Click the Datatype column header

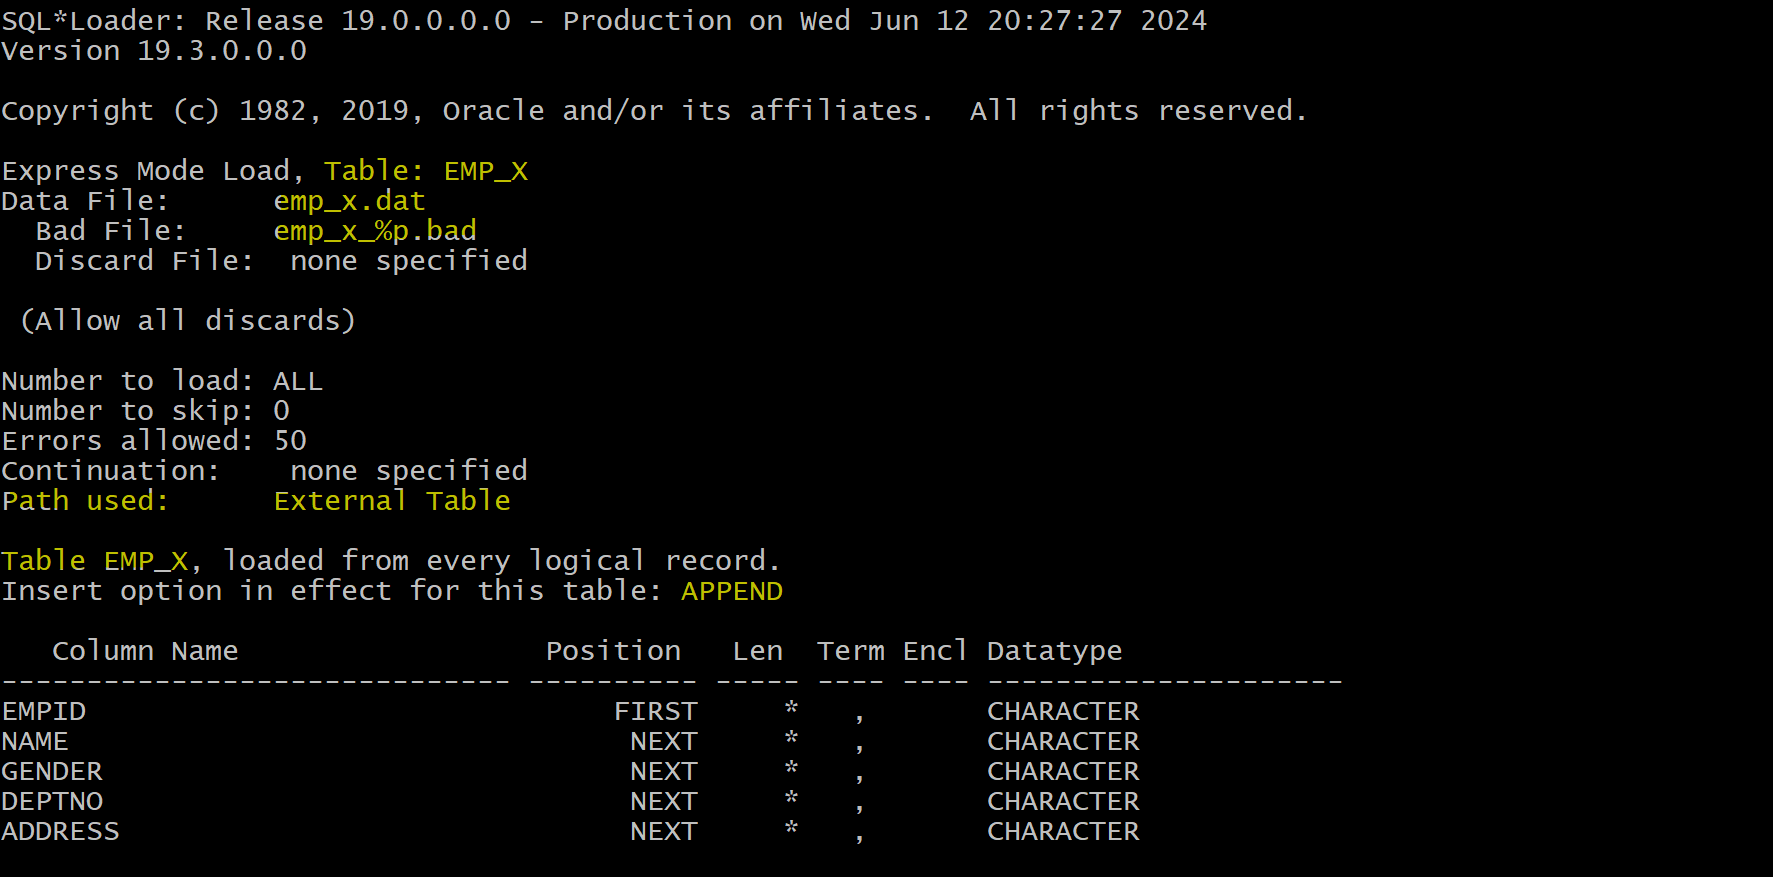pyautogui.click(x=1054, y=652)
